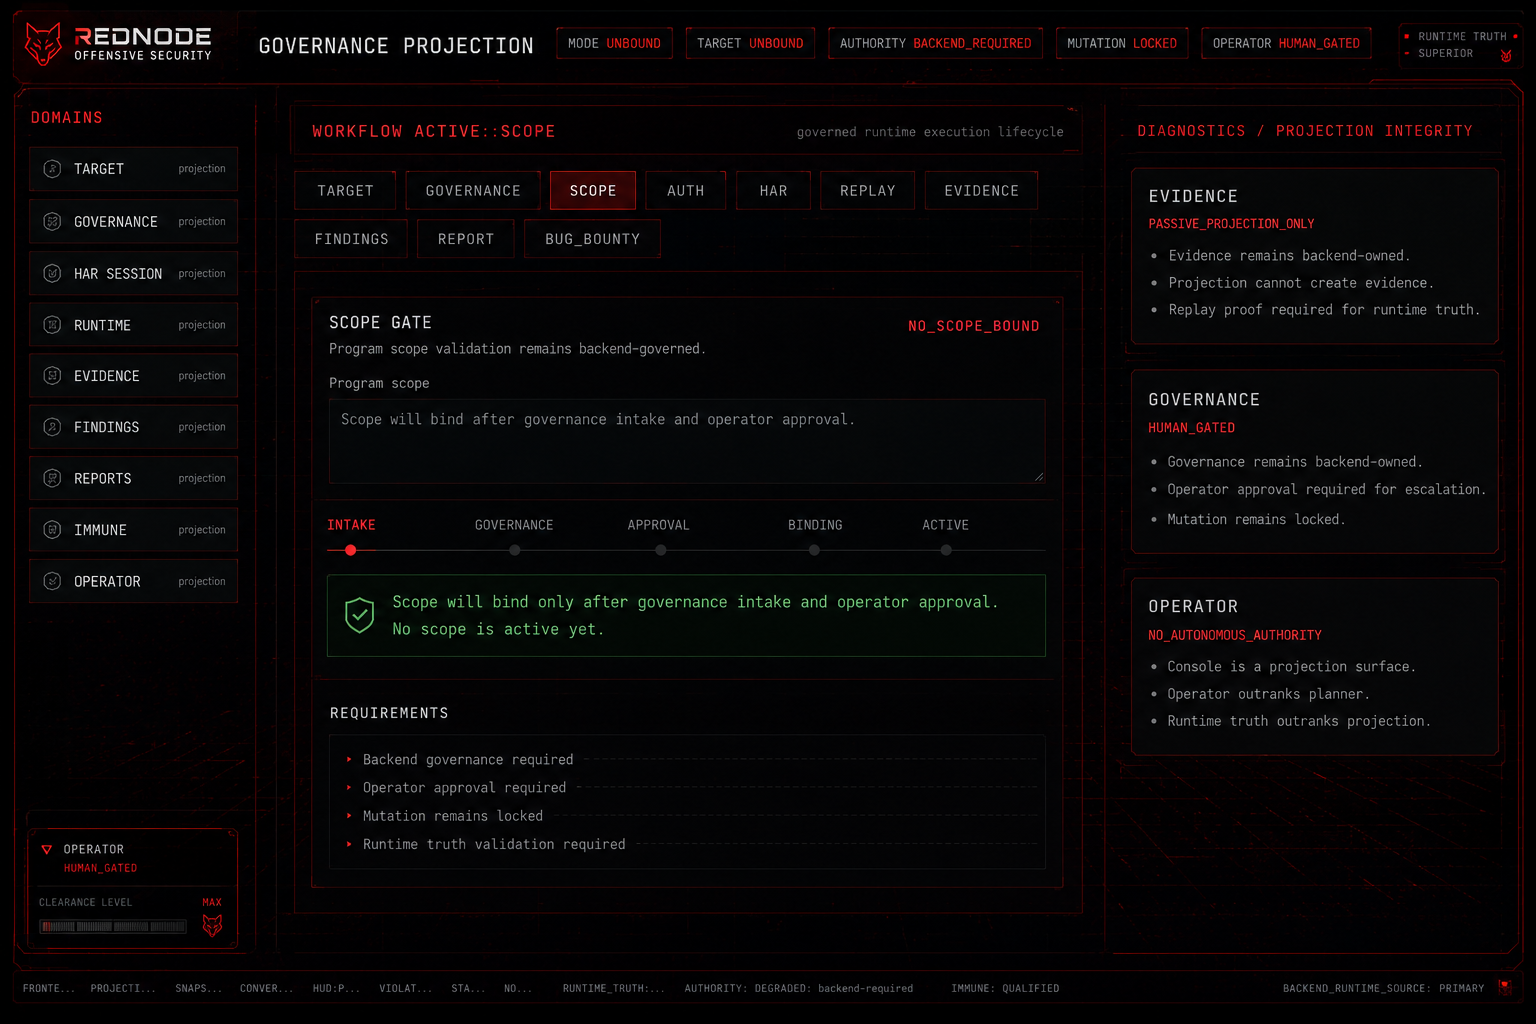This screenshot has height=1024, width=1536.
Task: Click the Clearance Level progress bar
Action: pyautogui.click(x=113, y=927)
